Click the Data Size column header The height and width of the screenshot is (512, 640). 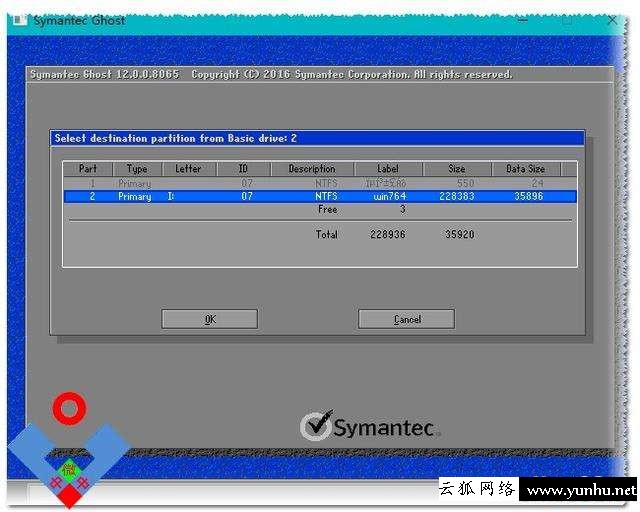point(526,169)
